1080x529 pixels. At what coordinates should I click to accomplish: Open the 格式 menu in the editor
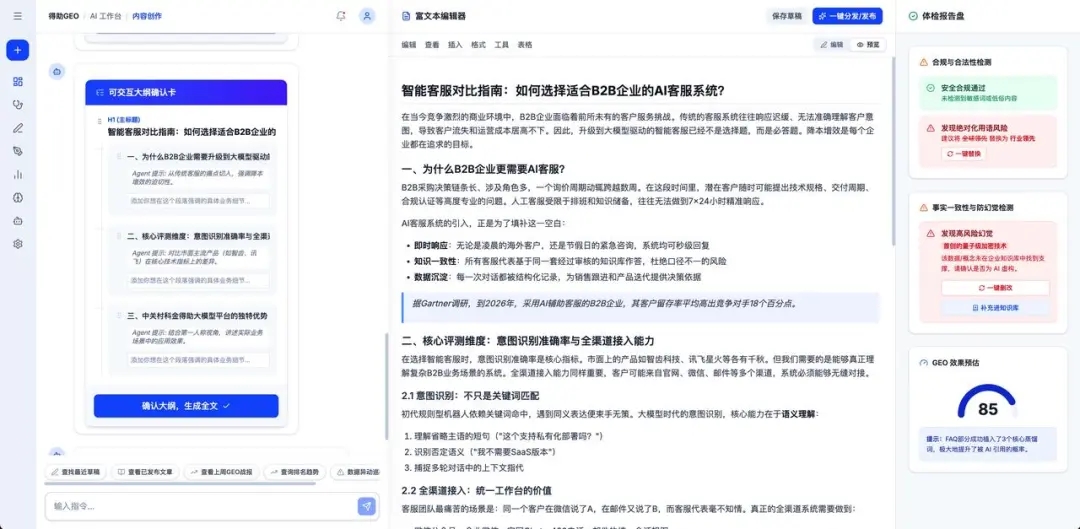tap(478, 45)
